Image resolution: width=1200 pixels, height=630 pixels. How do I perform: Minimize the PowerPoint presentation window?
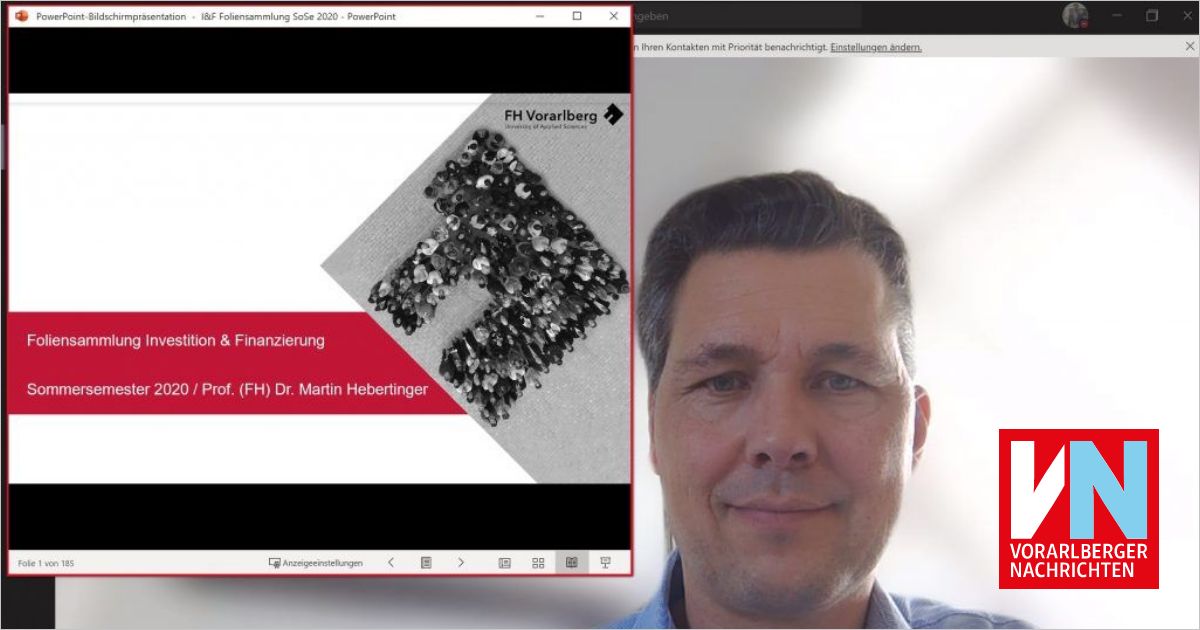click(540, 16)
